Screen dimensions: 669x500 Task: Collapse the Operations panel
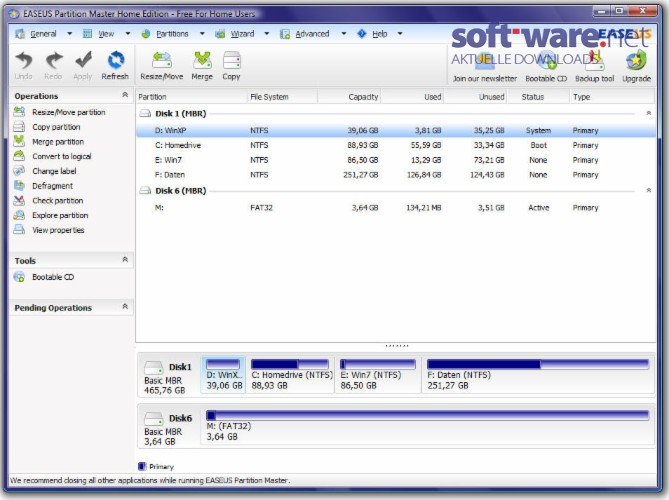(x=125, y=95)
